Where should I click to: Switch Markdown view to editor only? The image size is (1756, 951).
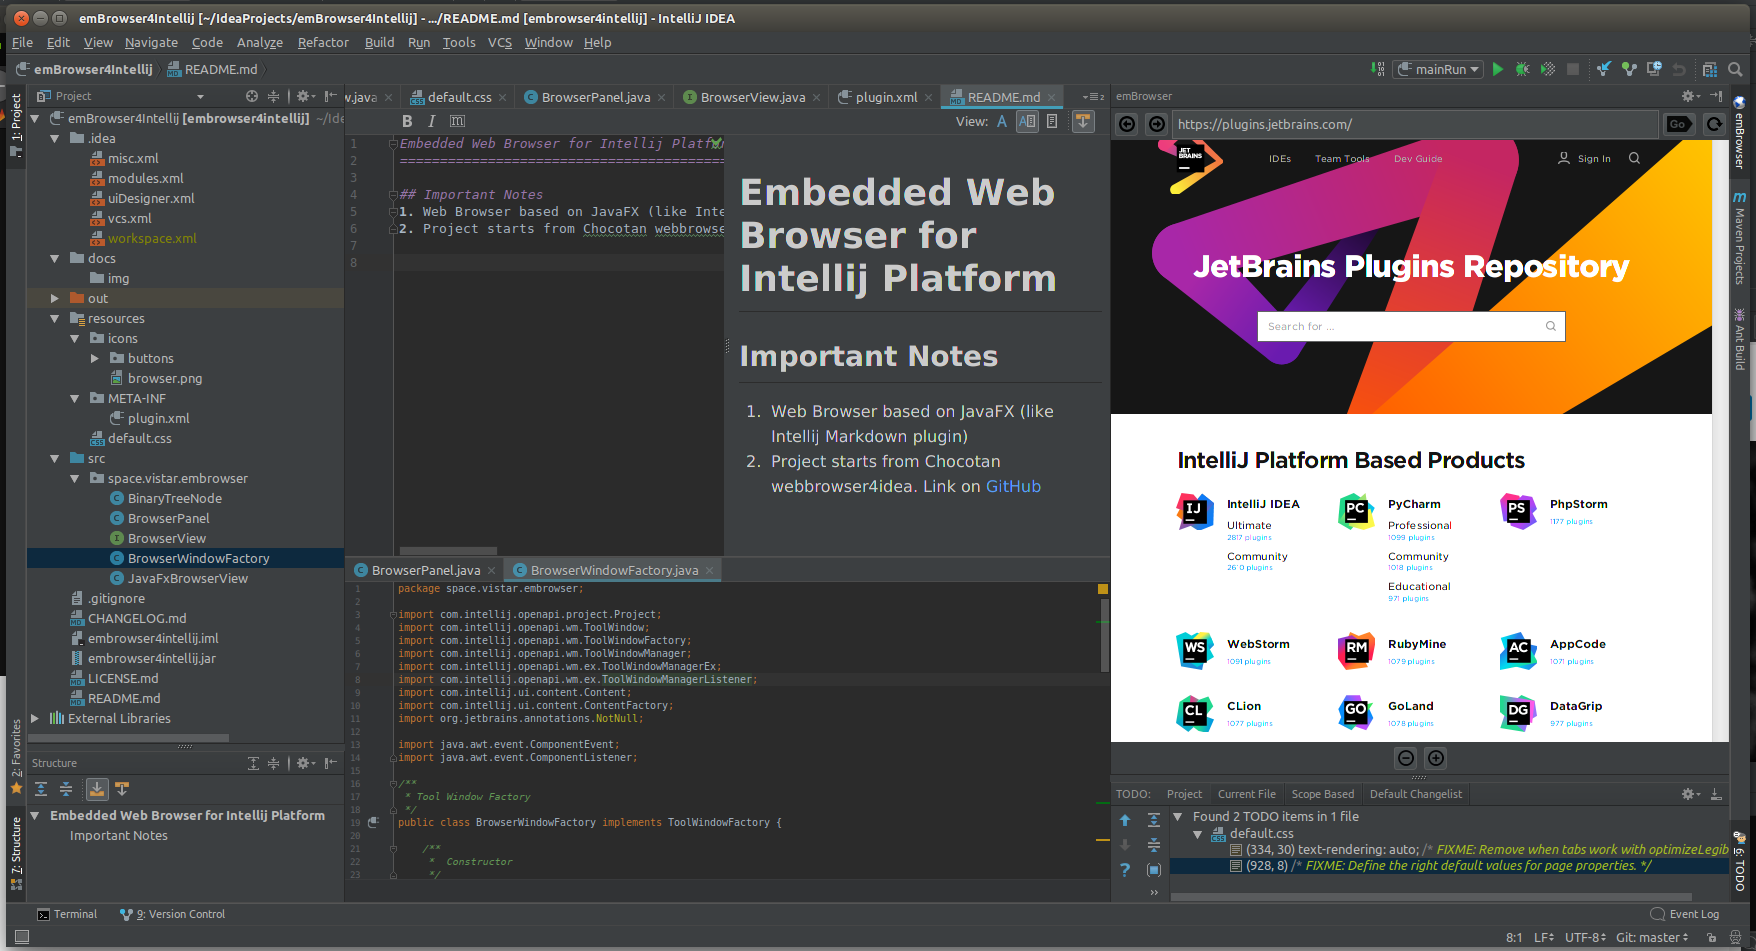coord(1002,121)
